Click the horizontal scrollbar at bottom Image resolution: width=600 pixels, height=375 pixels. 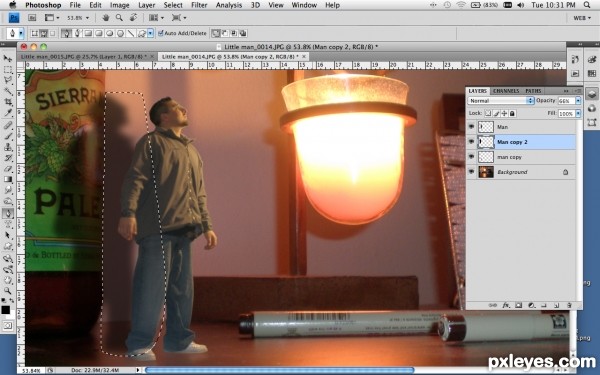[279, 370]
